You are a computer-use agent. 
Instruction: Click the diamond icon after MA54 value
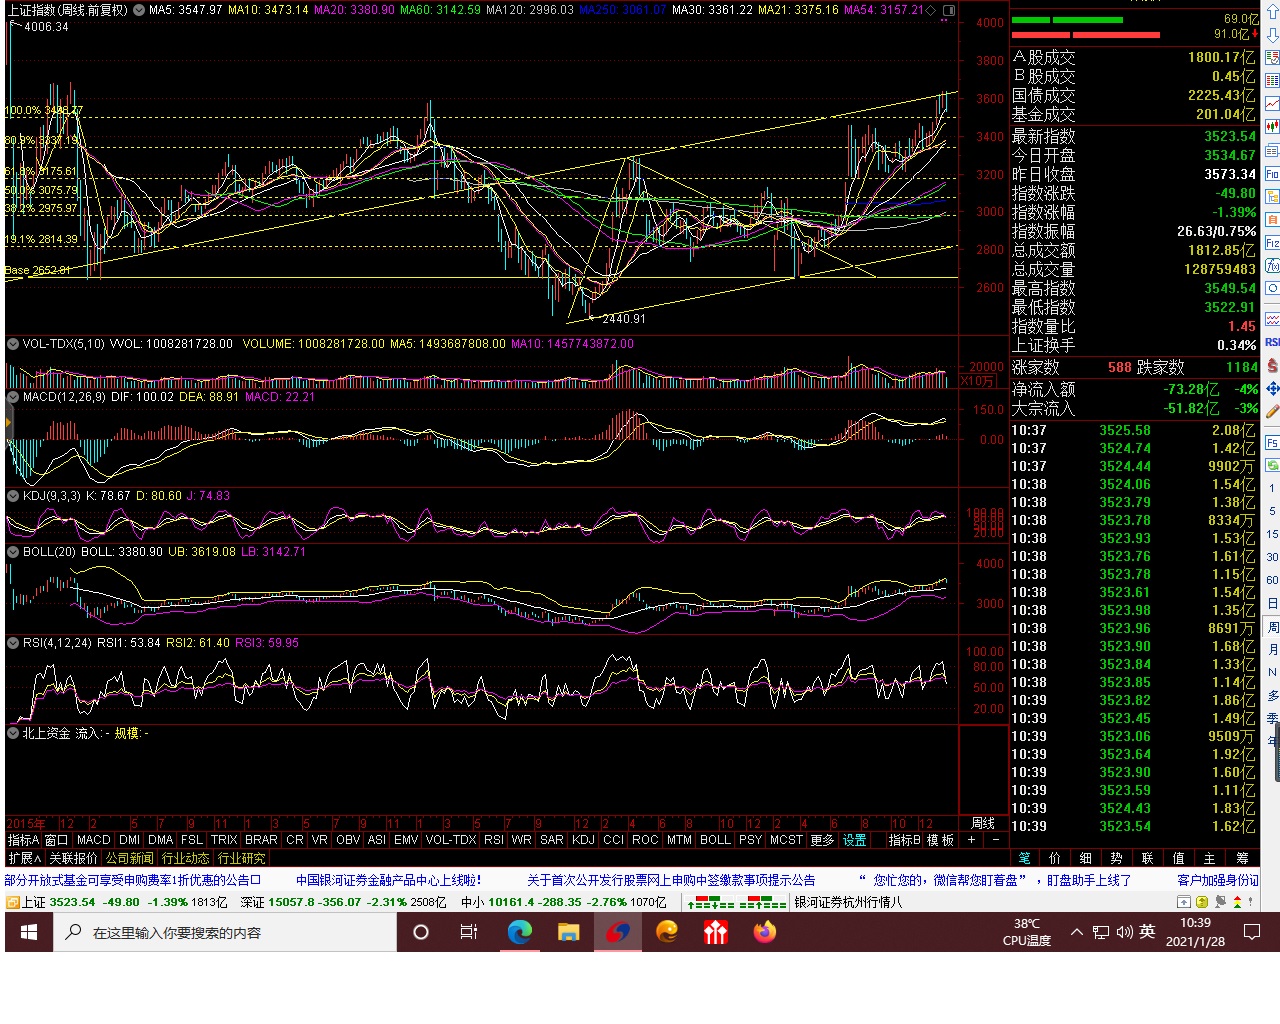coord(931,10)
